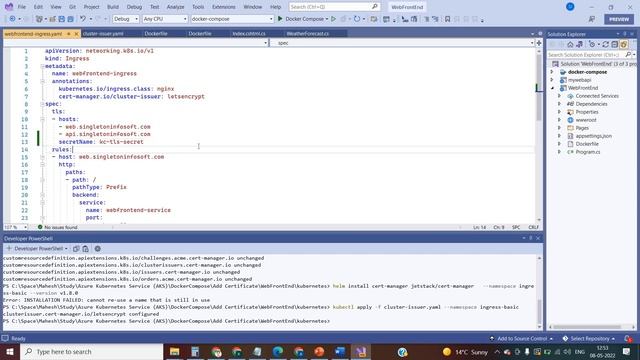Viewport: 640px width, 360px height.
Task: Click Collapse All icon in Solution Explorer
Action: pos(614,44)
